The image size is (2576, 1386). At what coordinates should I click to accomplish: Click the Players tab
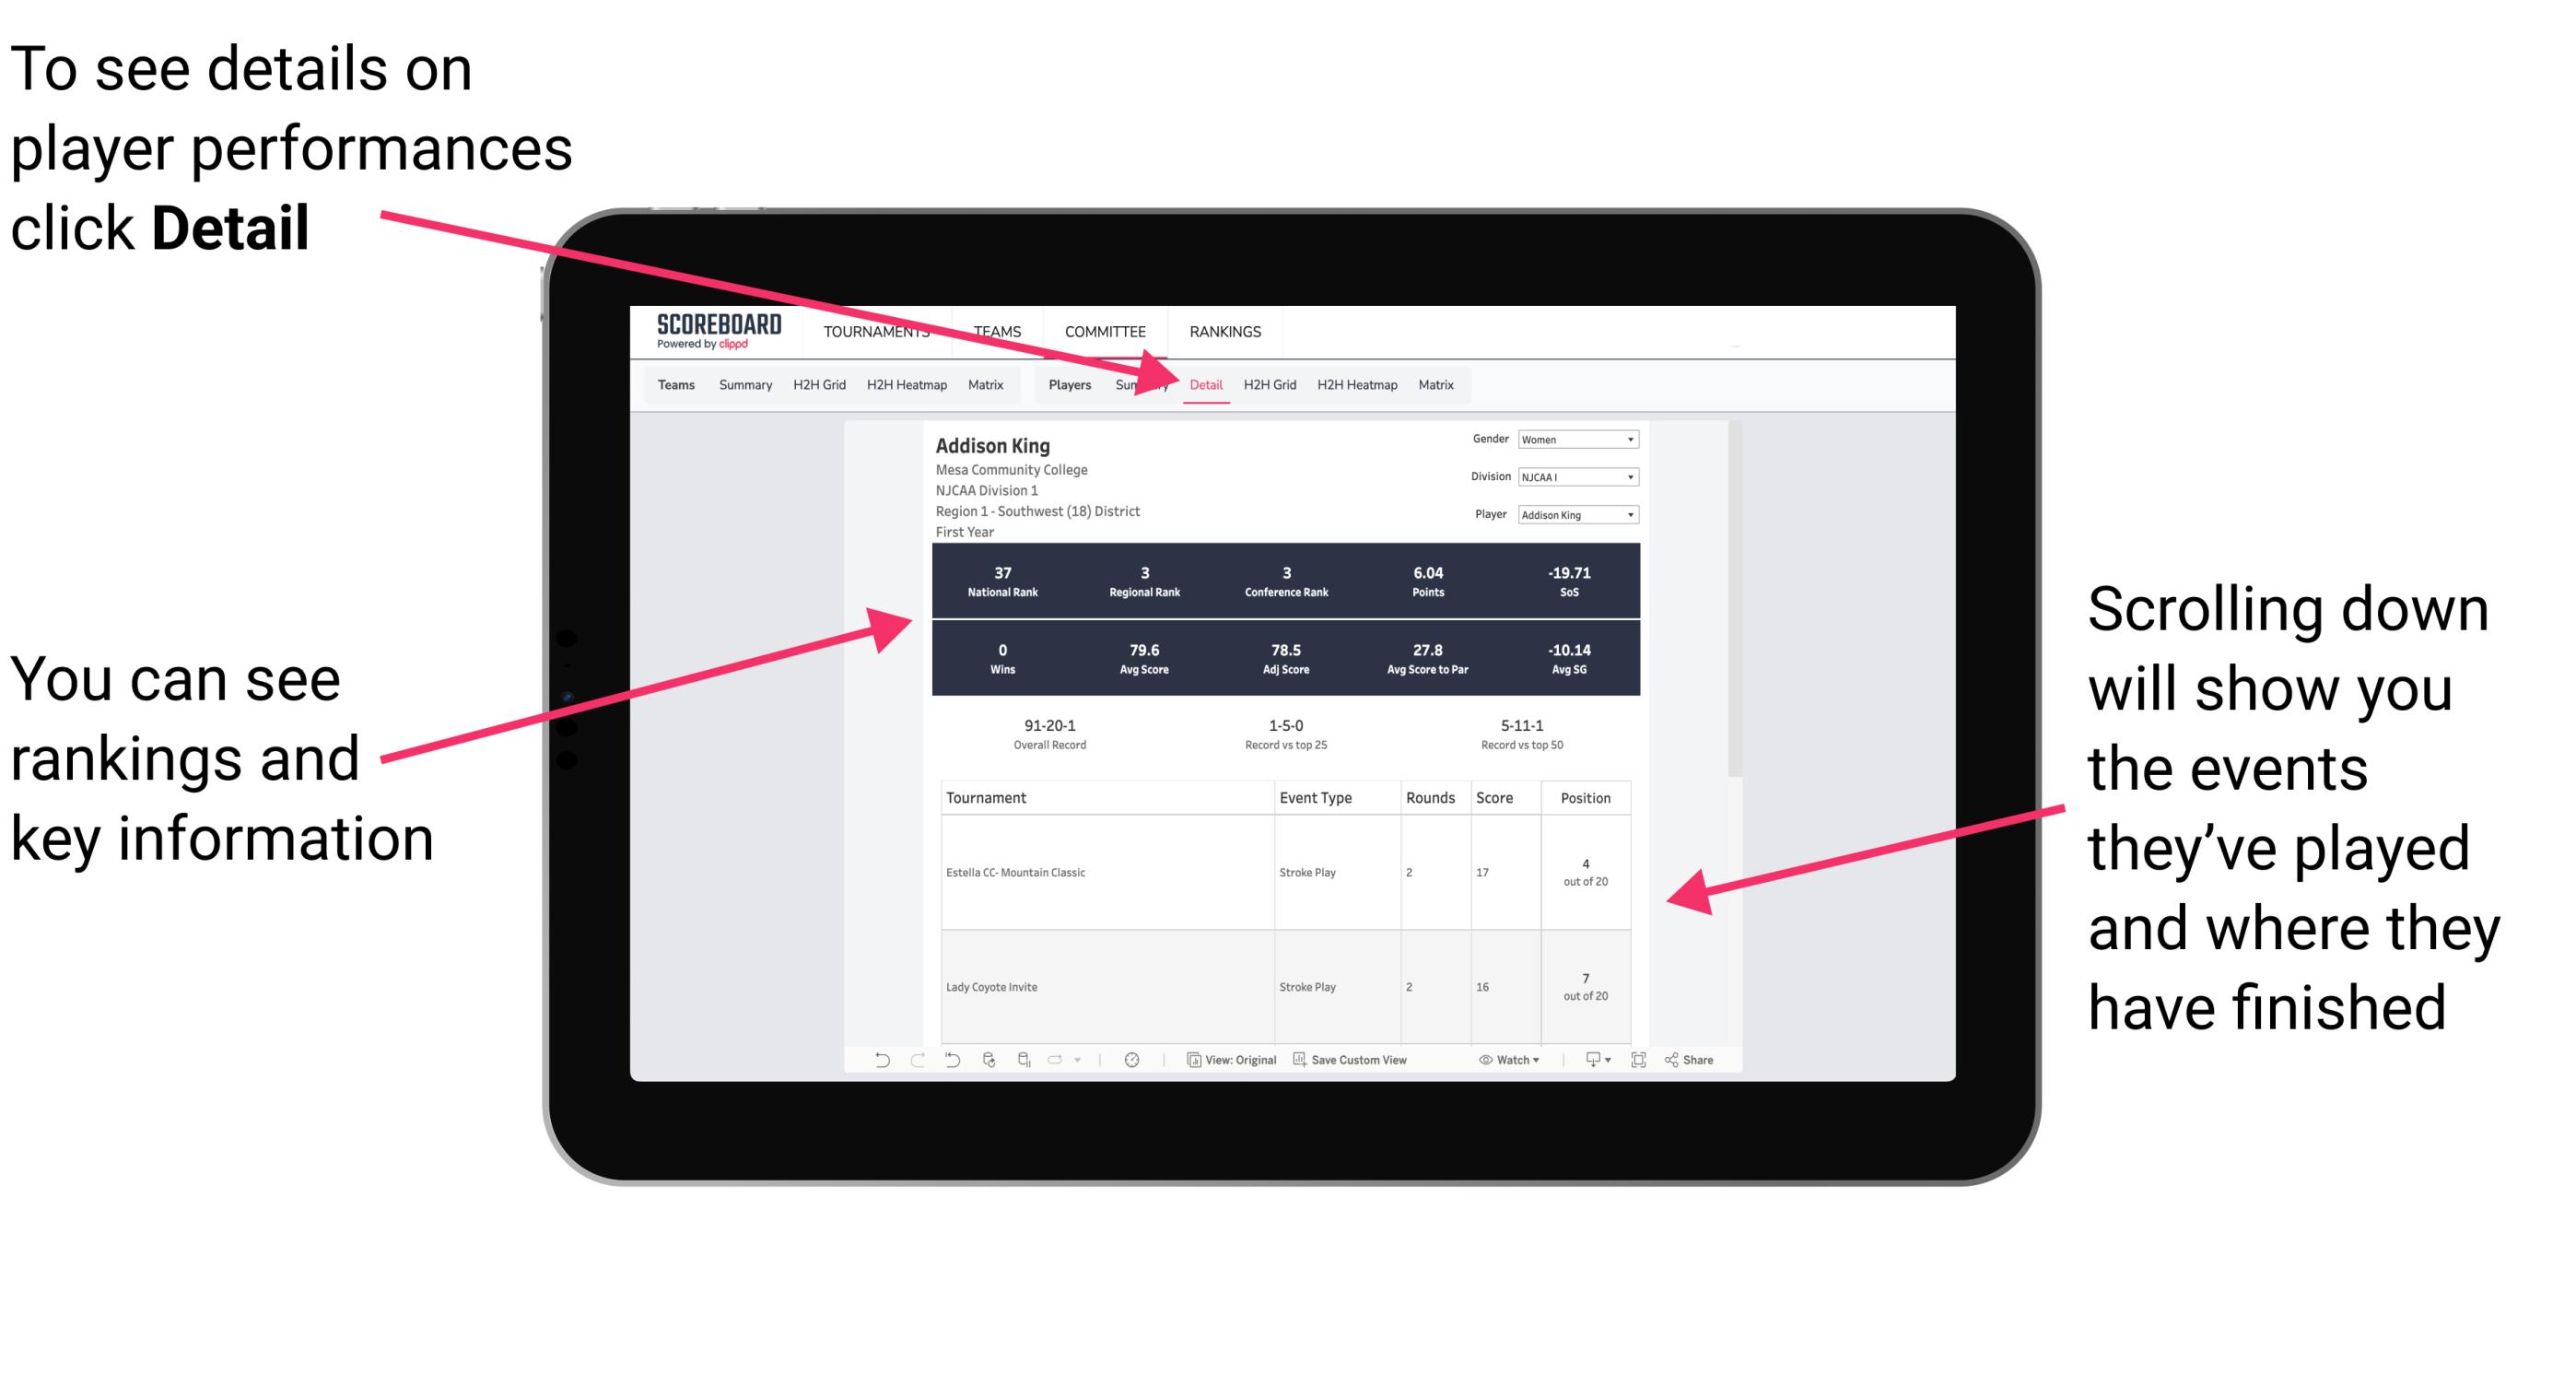1064,384
